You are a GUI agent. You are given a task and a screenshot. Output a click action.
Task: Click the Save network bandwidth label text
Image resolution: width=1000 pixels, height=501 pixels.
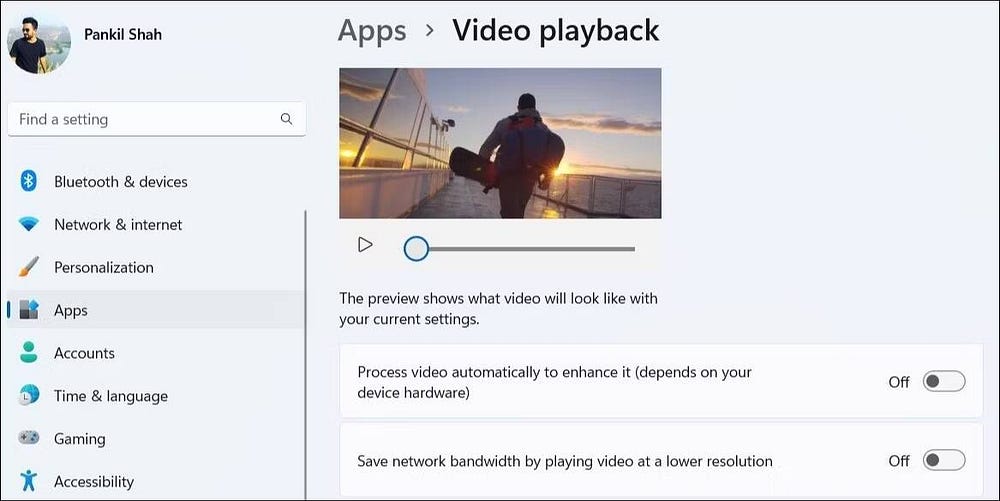[x=564, y=461]
